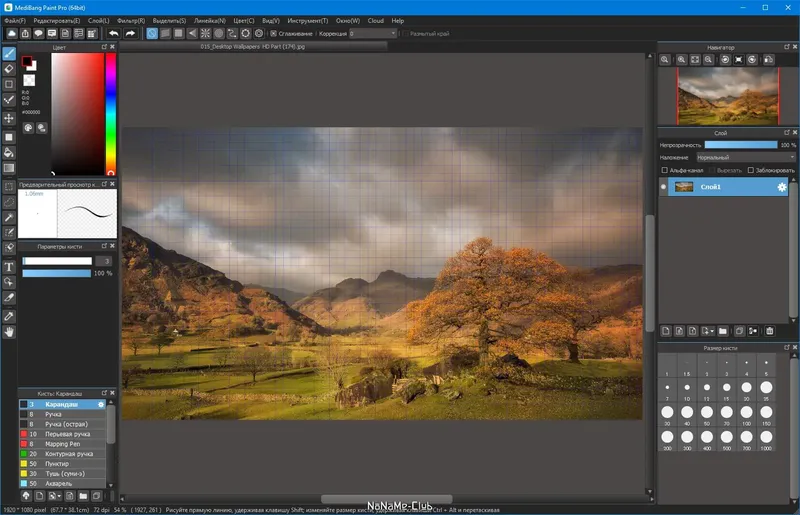Click the red saturation color square
This screenshot has height=515, width=800.
point(78,114)
